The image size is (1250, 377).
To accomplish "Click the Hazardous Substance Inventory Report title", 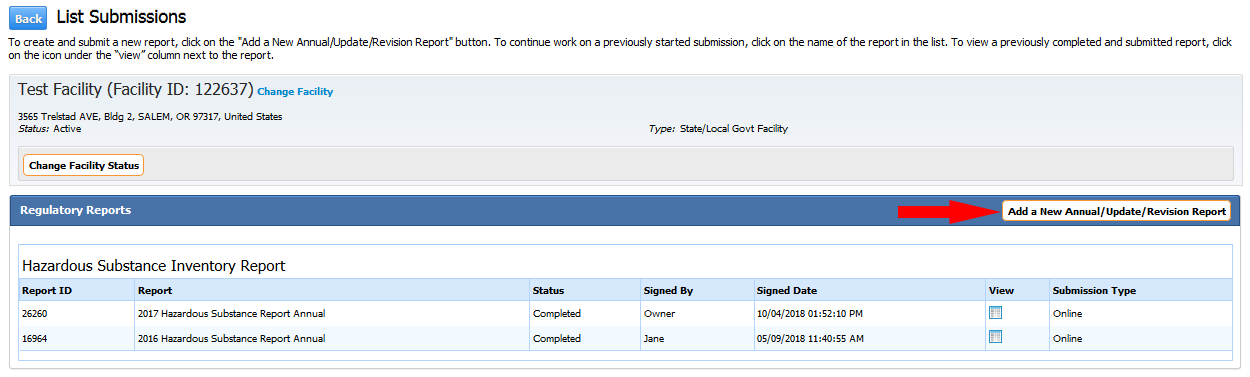I will pos(154,266).
